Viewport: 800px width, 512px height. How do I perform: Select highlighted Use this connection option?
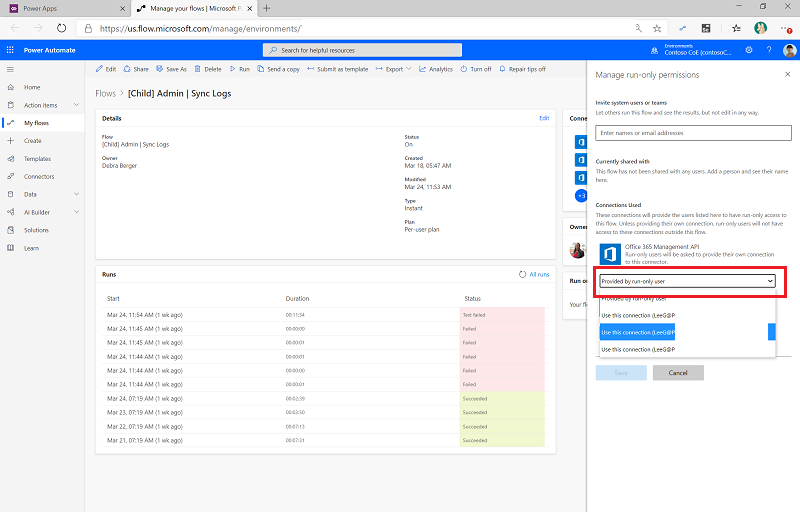click(637, 332)
